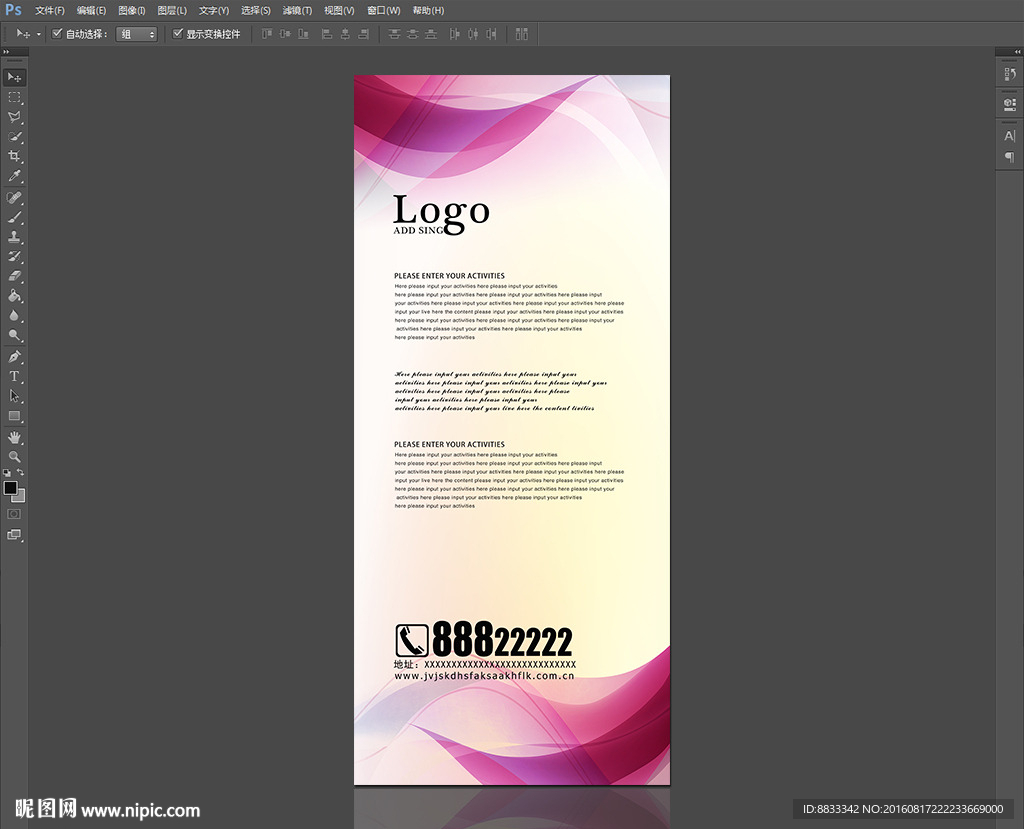Select the Dodge tool

tap(14, 335)
